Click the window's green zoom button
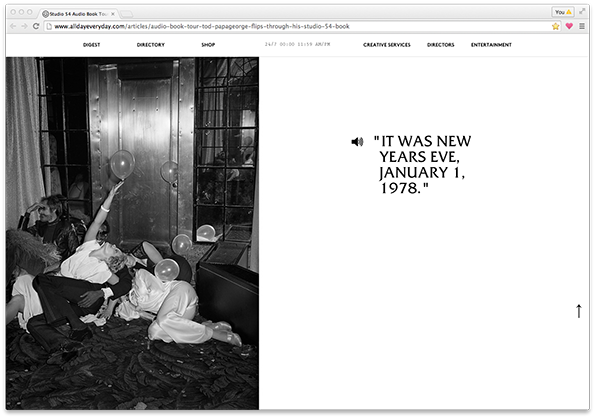Image resolution: width=595 pixels, height=418 pixels. coord(30,12)
